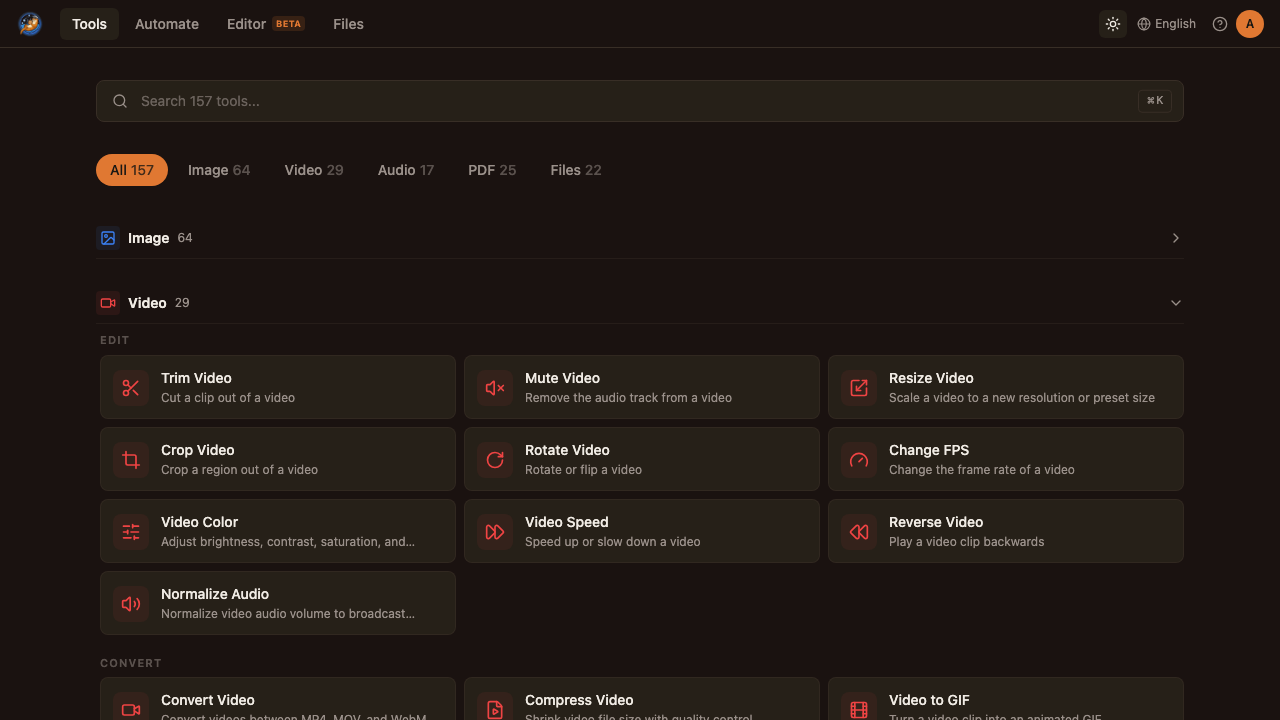1280x720 pixels.
Task: Click the Resize Video arrow icon
Action: (859, 387)
